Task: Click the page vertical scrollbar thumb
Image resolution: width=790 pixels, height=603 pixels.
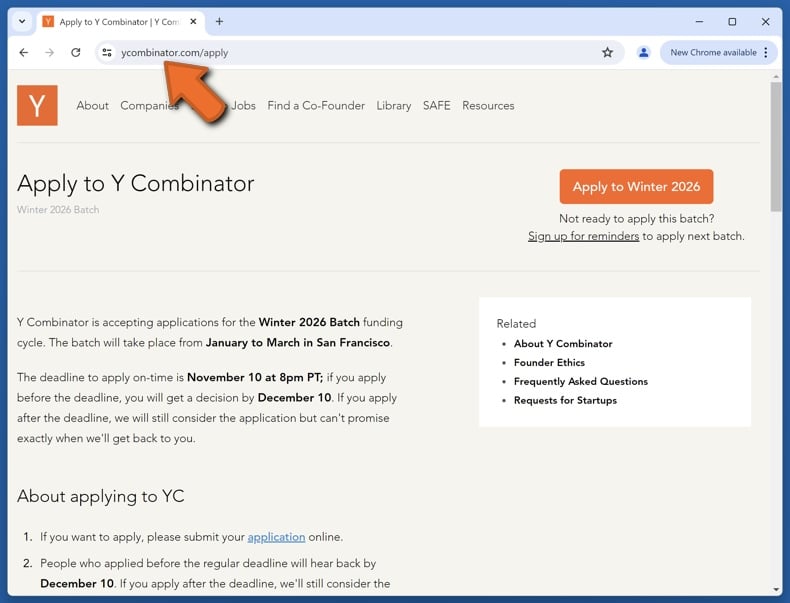Action: point(776,146)
